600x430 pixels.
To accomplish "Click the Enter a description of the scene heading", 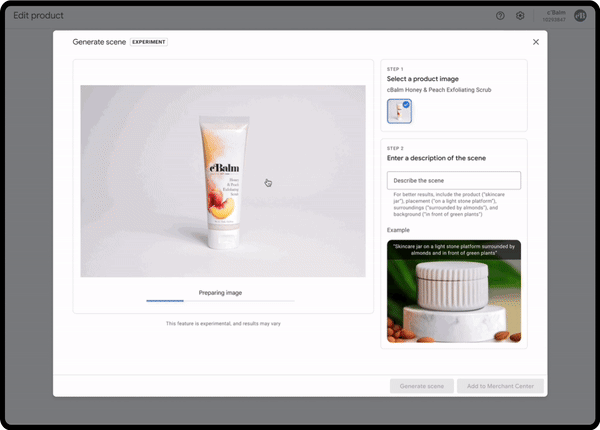I will [436, 158].
